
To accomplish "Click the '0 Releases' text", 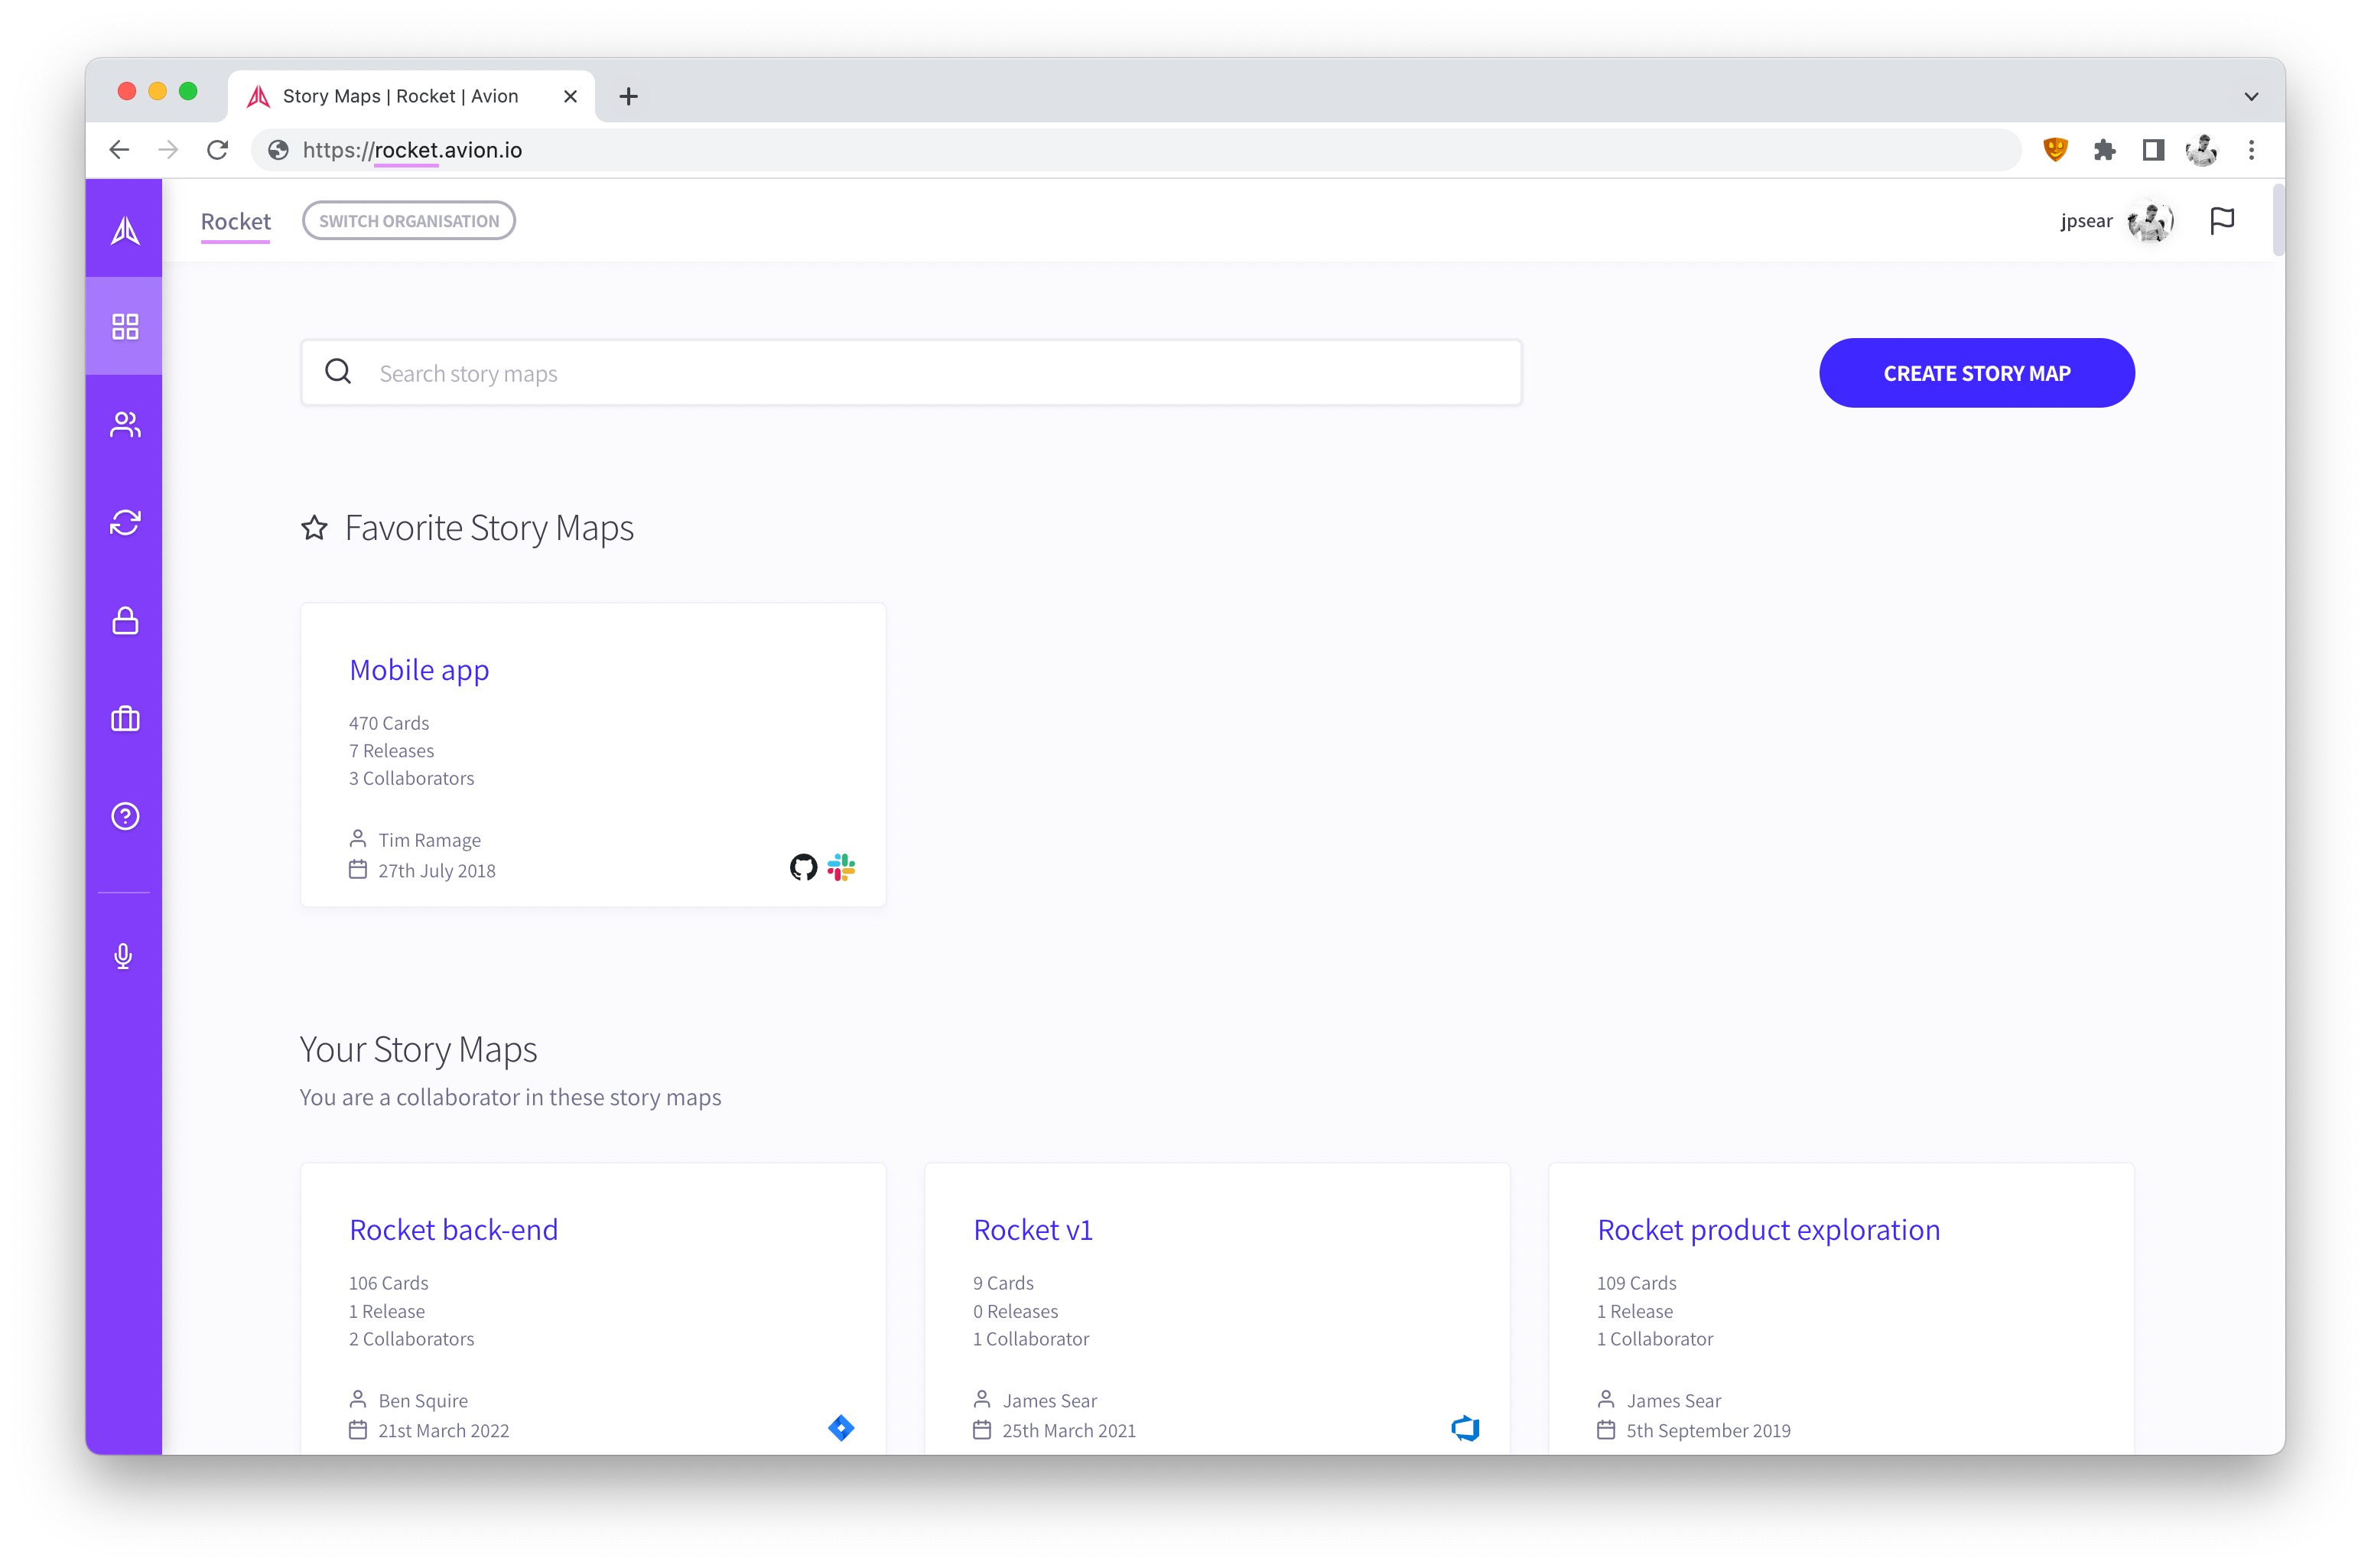I will tap(1015, 1311).
